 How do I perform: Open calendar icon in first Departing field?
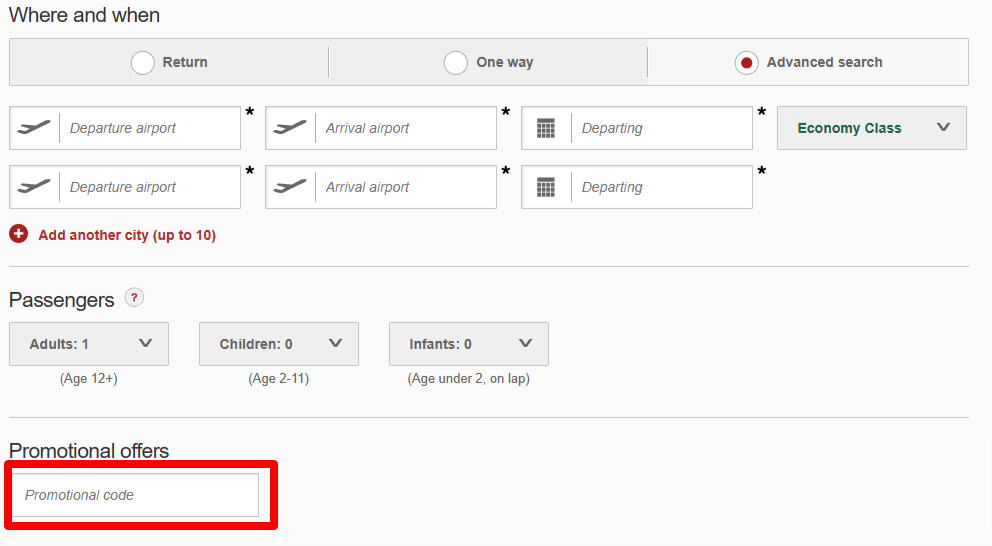[546, 128]
